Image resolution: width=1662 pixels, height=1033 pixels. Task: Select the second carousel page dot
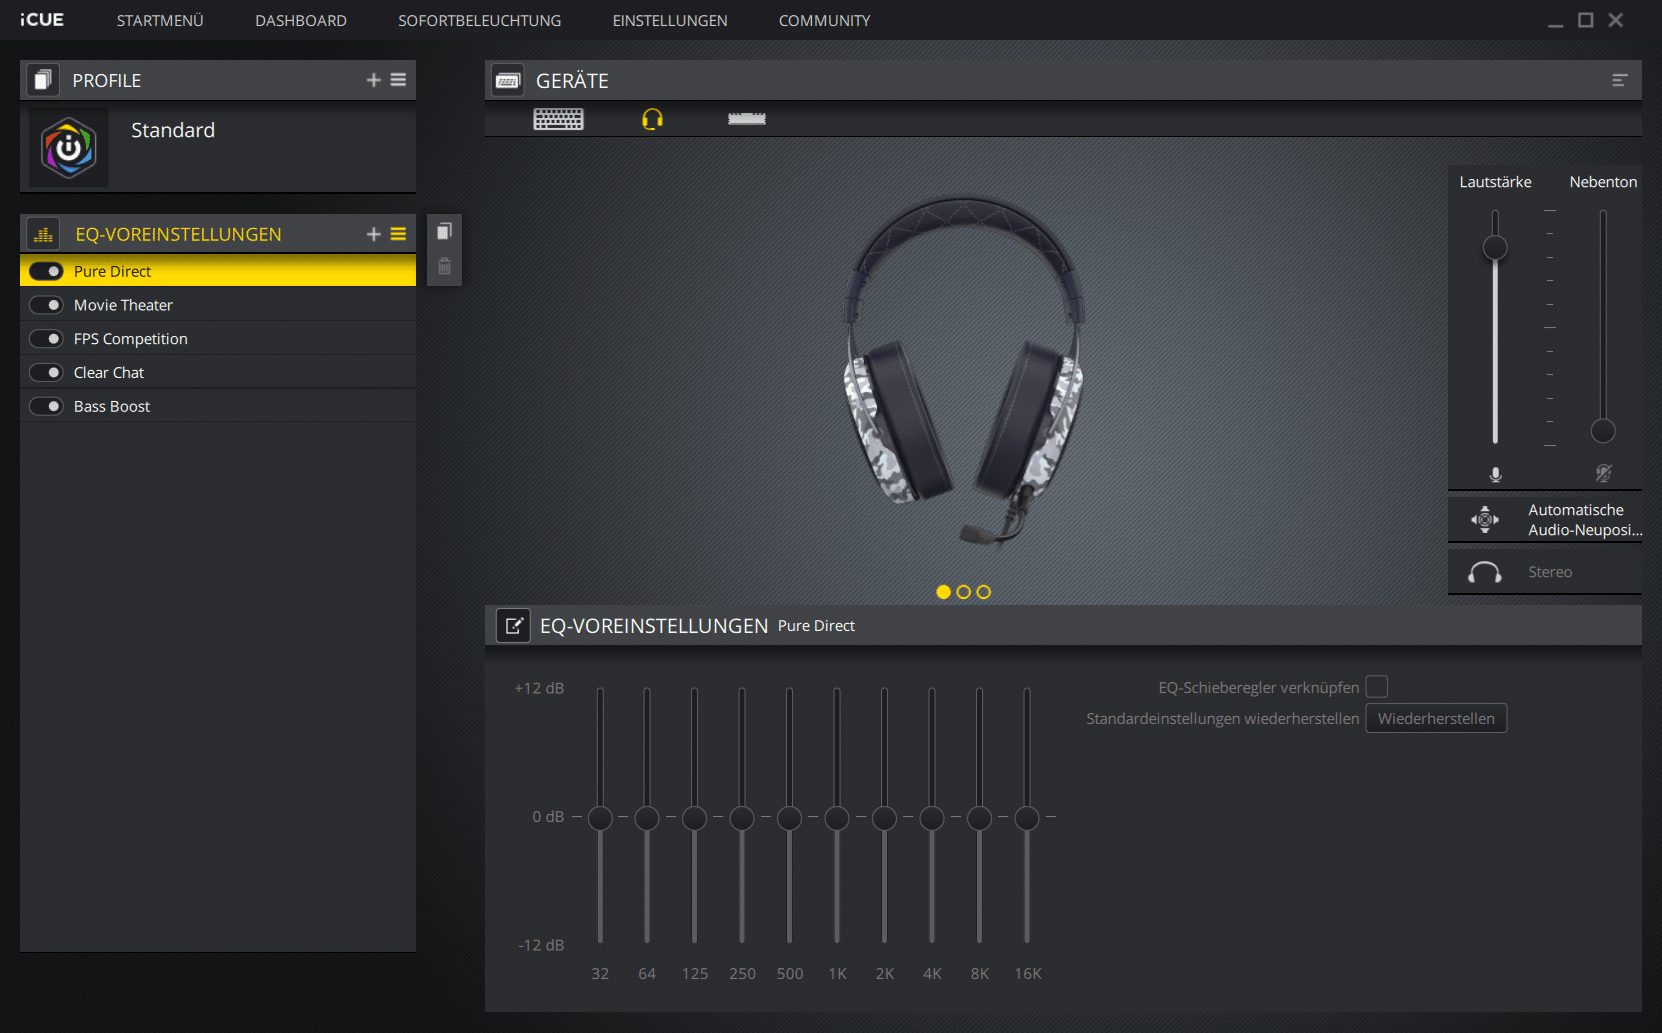963,592
